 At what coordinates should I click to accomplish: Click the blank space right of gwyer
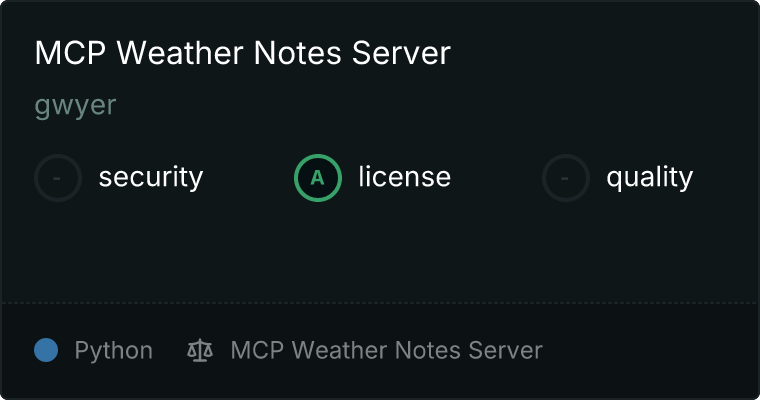(436, 106)
